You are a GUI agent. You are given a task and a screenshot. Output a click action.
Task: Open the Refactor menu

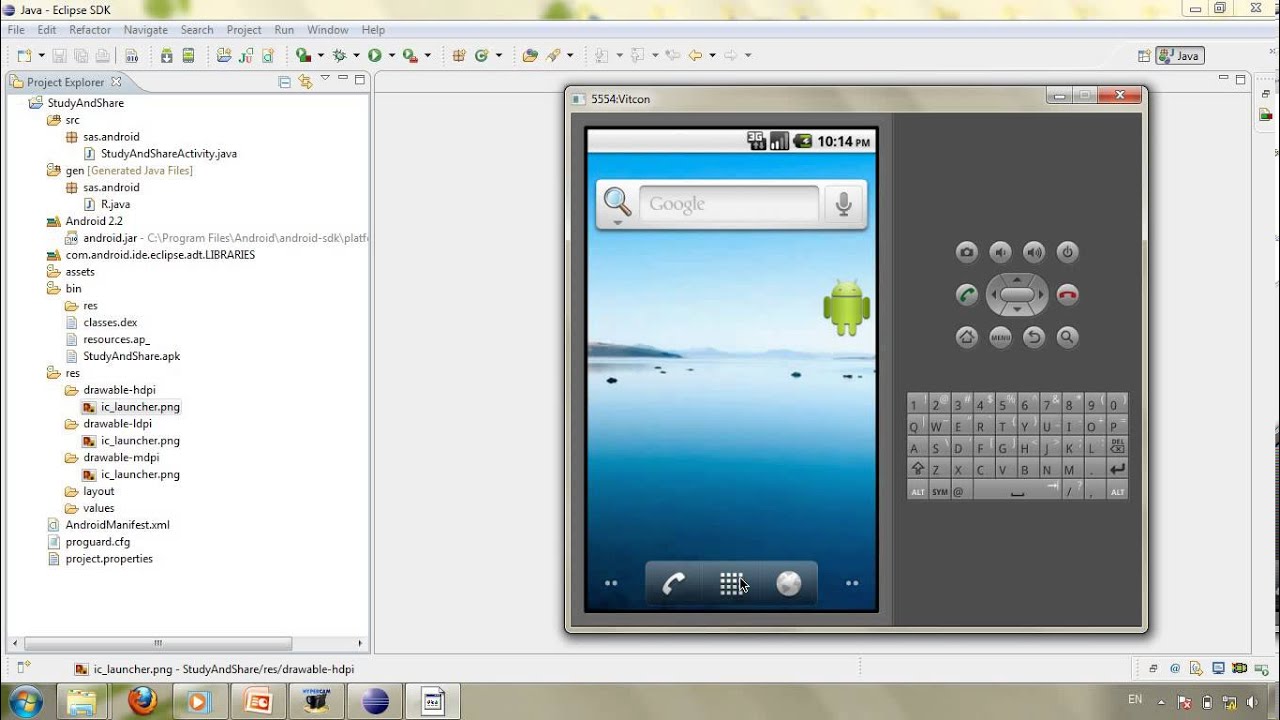click(x=90, y=30)
